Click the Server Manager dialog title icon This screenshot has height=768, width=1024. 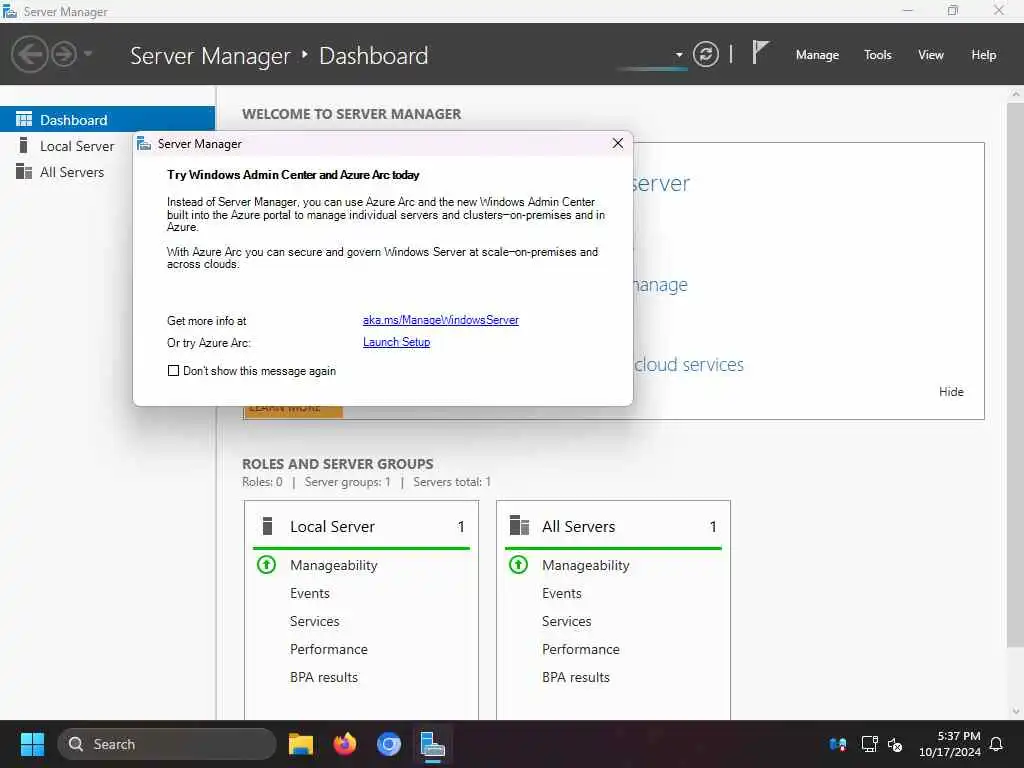tap(144, 144)
